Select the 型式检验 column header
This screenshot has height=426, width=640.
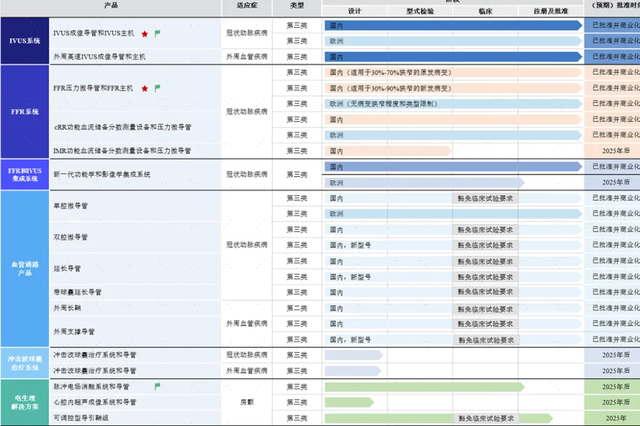420,11
